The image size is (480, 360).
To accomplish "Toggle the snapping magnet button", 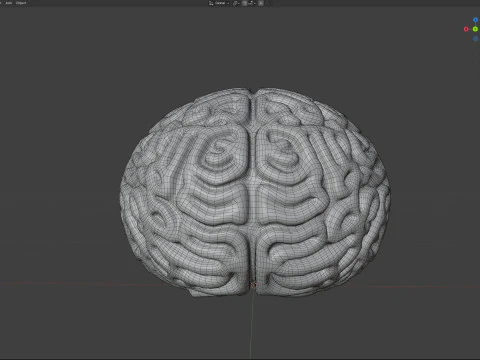I will [x=244, y=3].
